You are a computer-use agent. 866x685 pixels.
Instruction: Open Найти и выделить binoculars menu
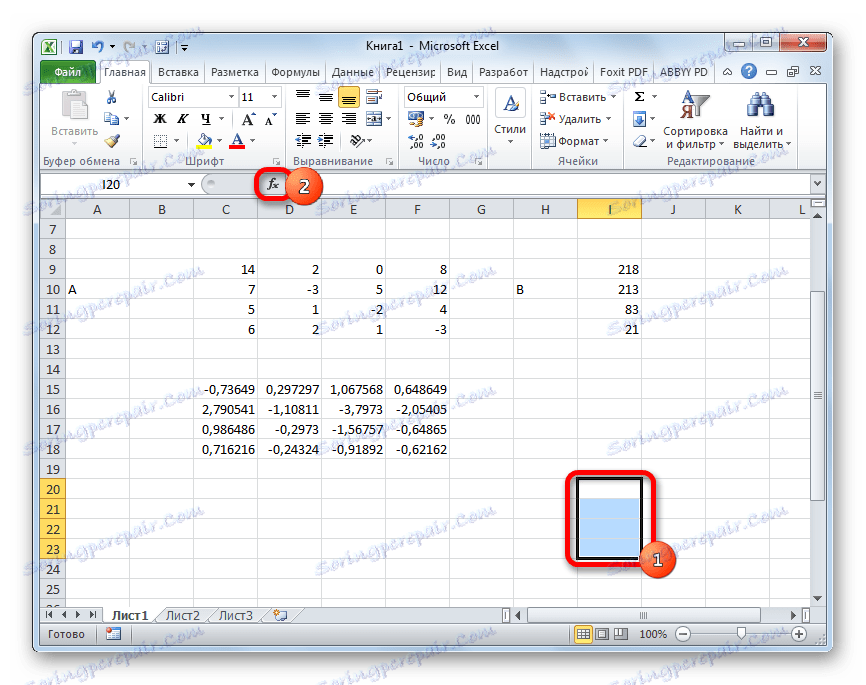pyautogui.click(x=761, y=120)
